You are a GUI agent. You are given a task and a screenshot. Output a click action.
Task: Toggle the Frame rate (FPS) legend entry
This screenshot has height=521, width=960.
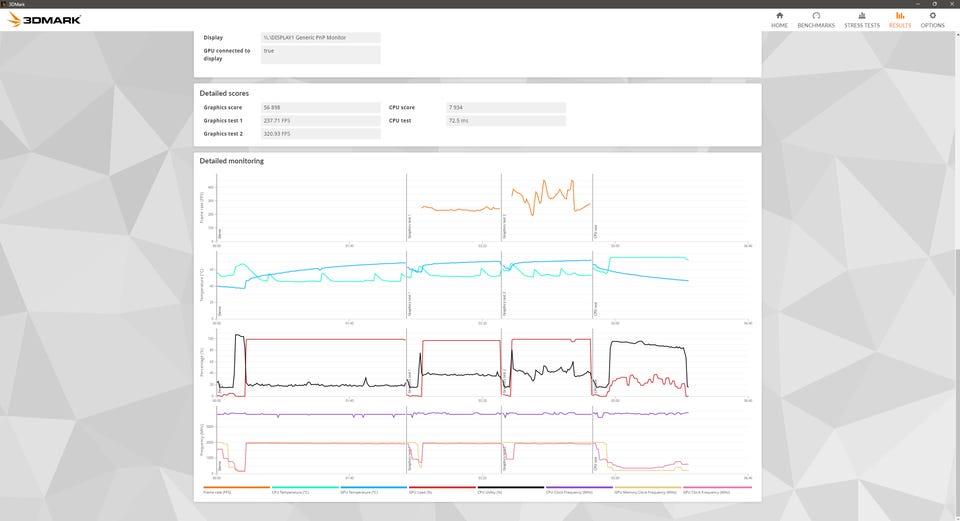point(236,490)
